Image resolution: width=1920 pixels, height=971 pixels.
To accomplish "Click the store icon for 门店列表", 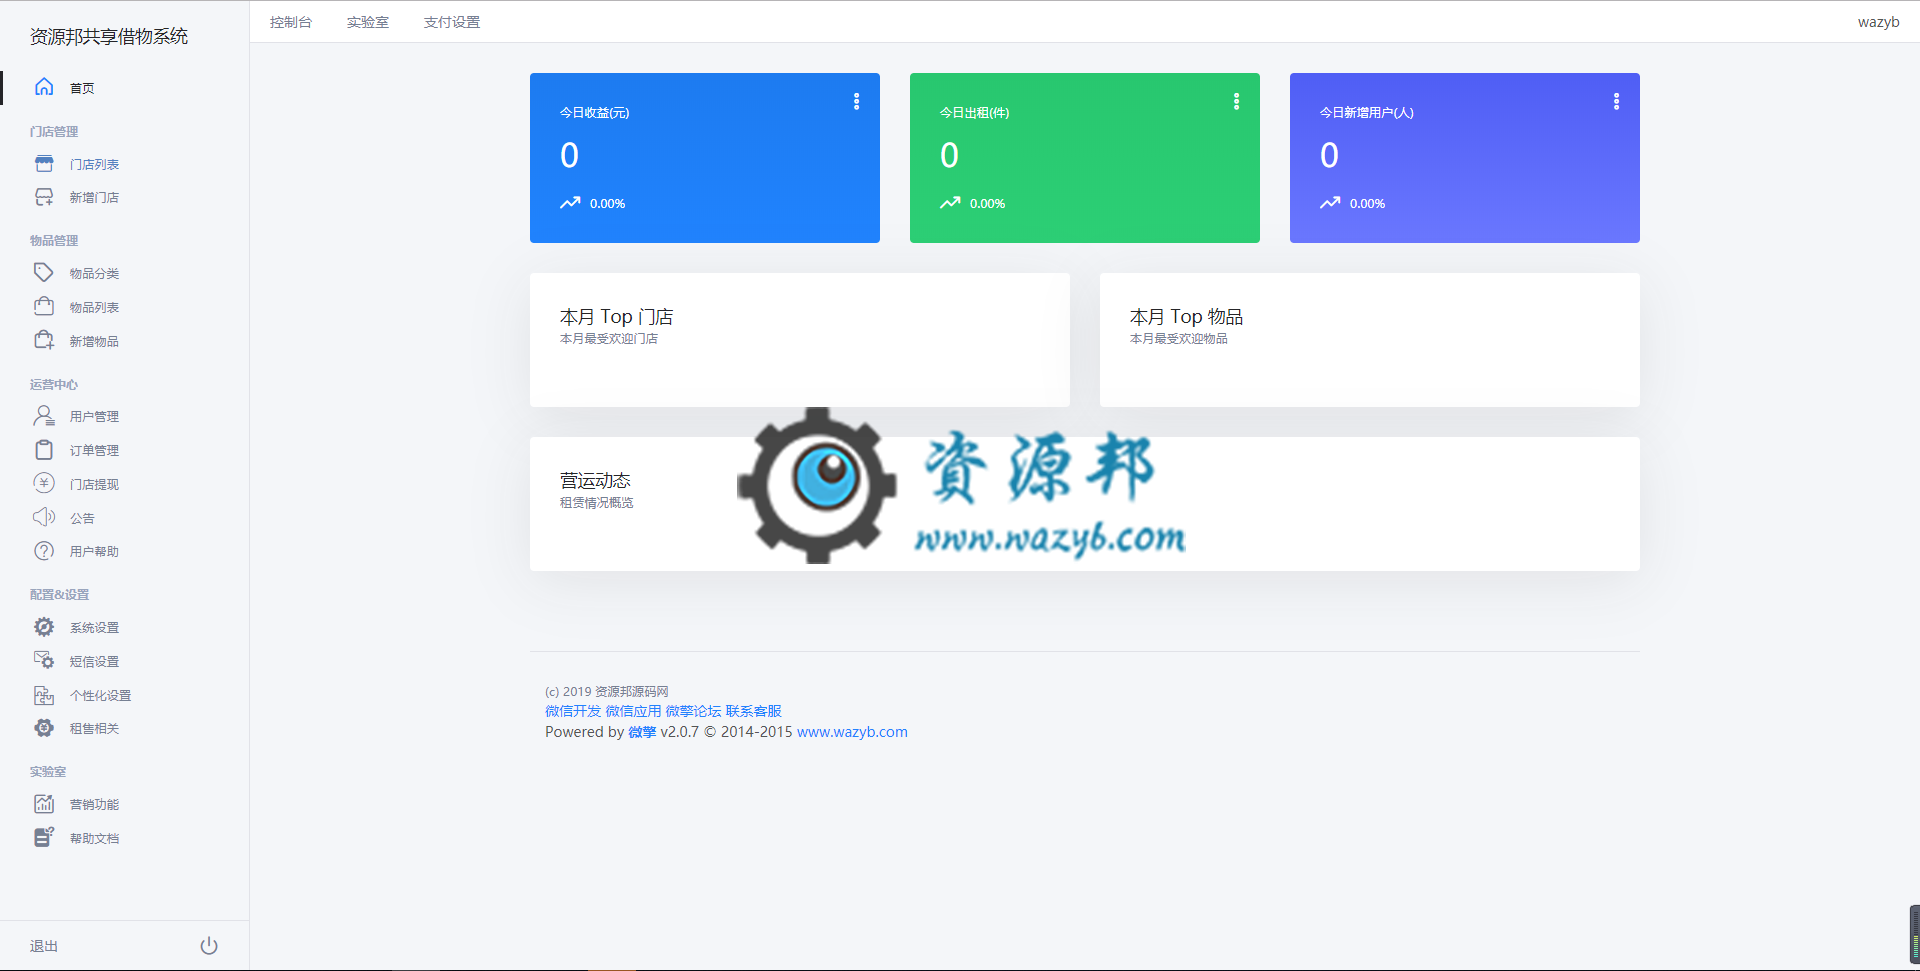I will [x=44, y=163].
